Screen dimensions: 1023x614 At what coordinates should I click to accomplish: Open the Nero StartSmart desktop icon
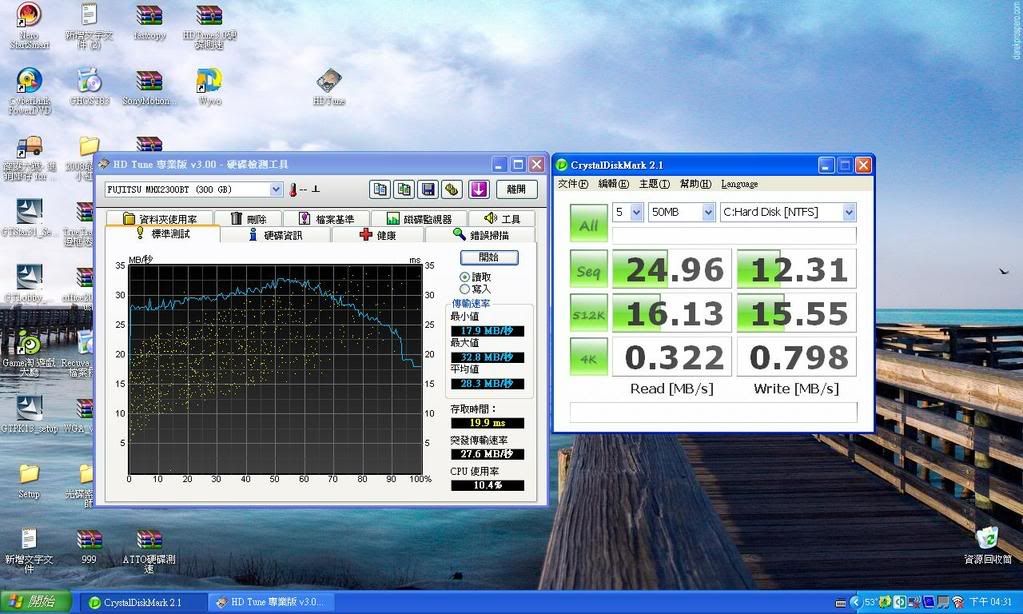point(29,26)
